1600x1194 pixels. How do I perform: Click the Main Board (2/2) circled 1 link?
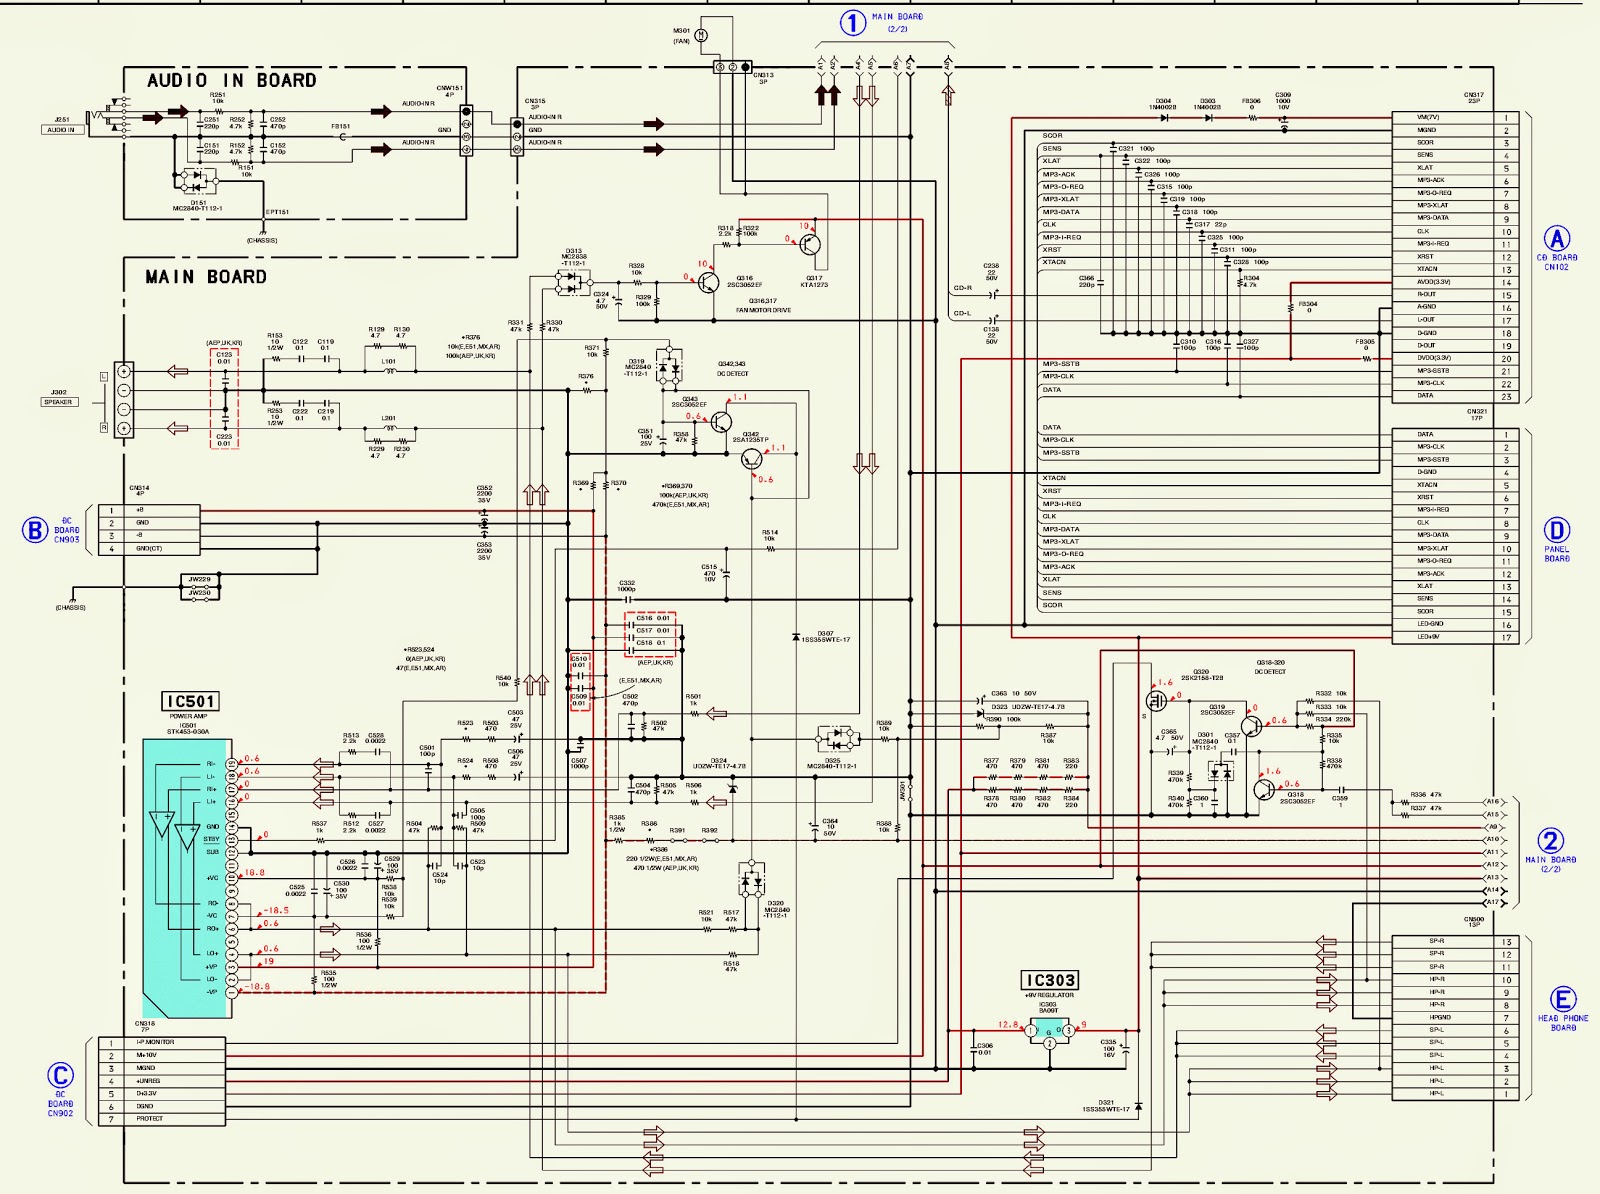click(x=855, y=20)
